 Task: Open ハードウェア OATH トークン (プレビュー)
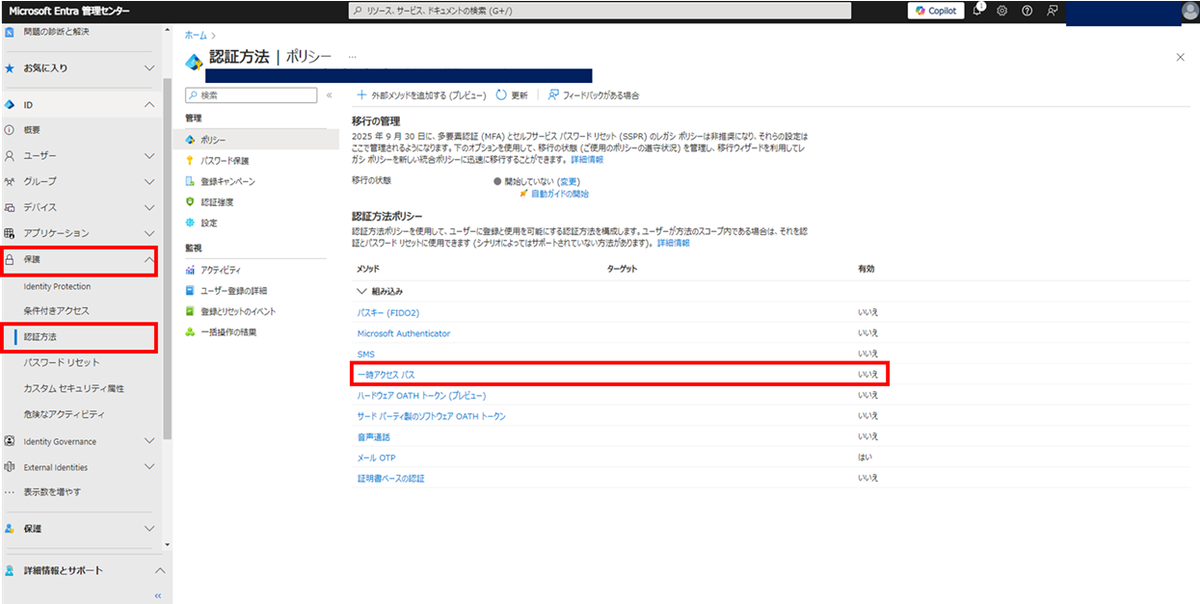click(422, 395)
